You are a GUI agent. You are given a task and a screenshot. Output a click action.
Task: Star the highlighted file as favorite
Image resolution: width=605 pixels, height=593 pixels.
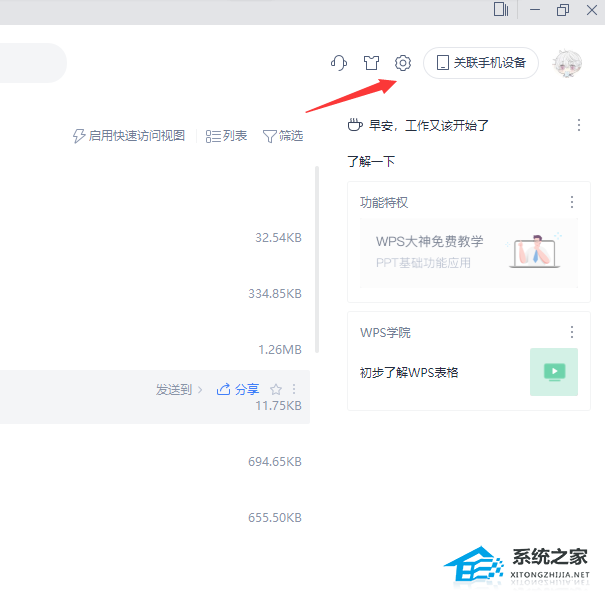276,389
